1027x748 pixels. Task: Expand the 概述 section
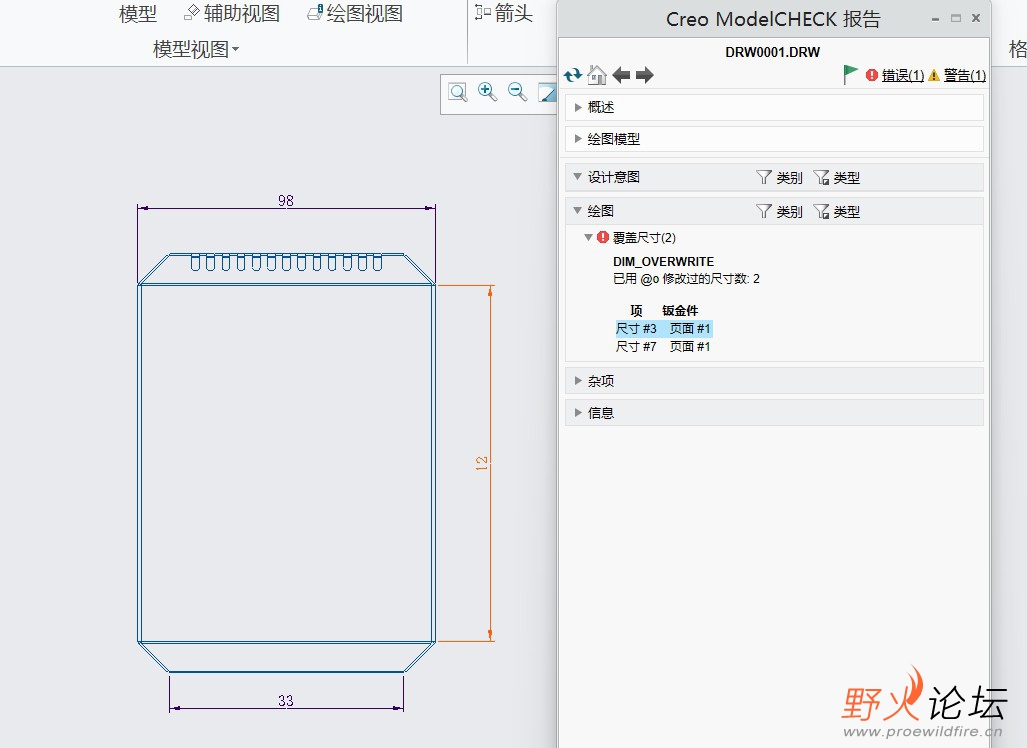[x=600, y=106]
